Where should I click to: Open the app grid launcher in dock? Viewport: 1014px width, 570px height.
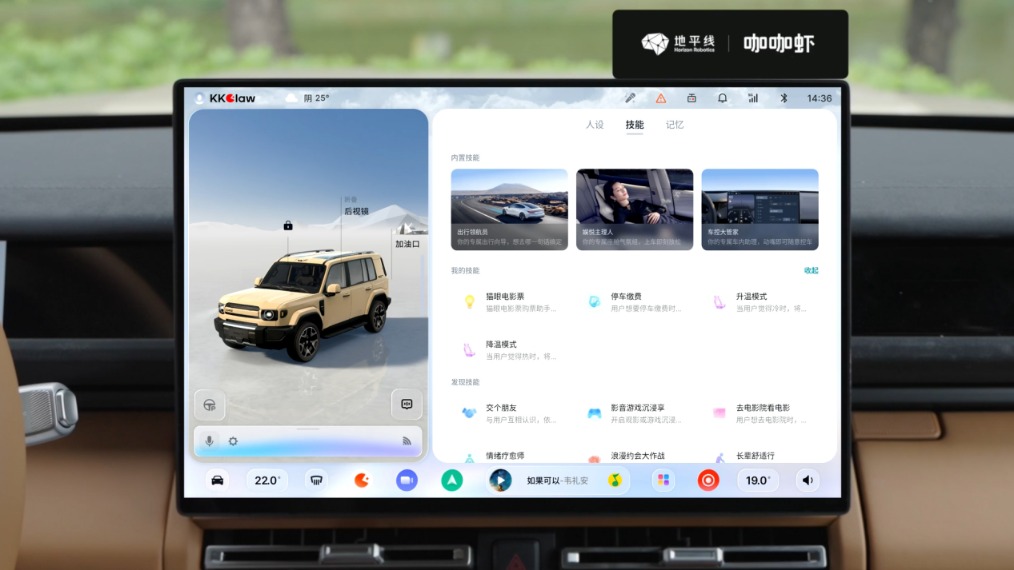663,480
